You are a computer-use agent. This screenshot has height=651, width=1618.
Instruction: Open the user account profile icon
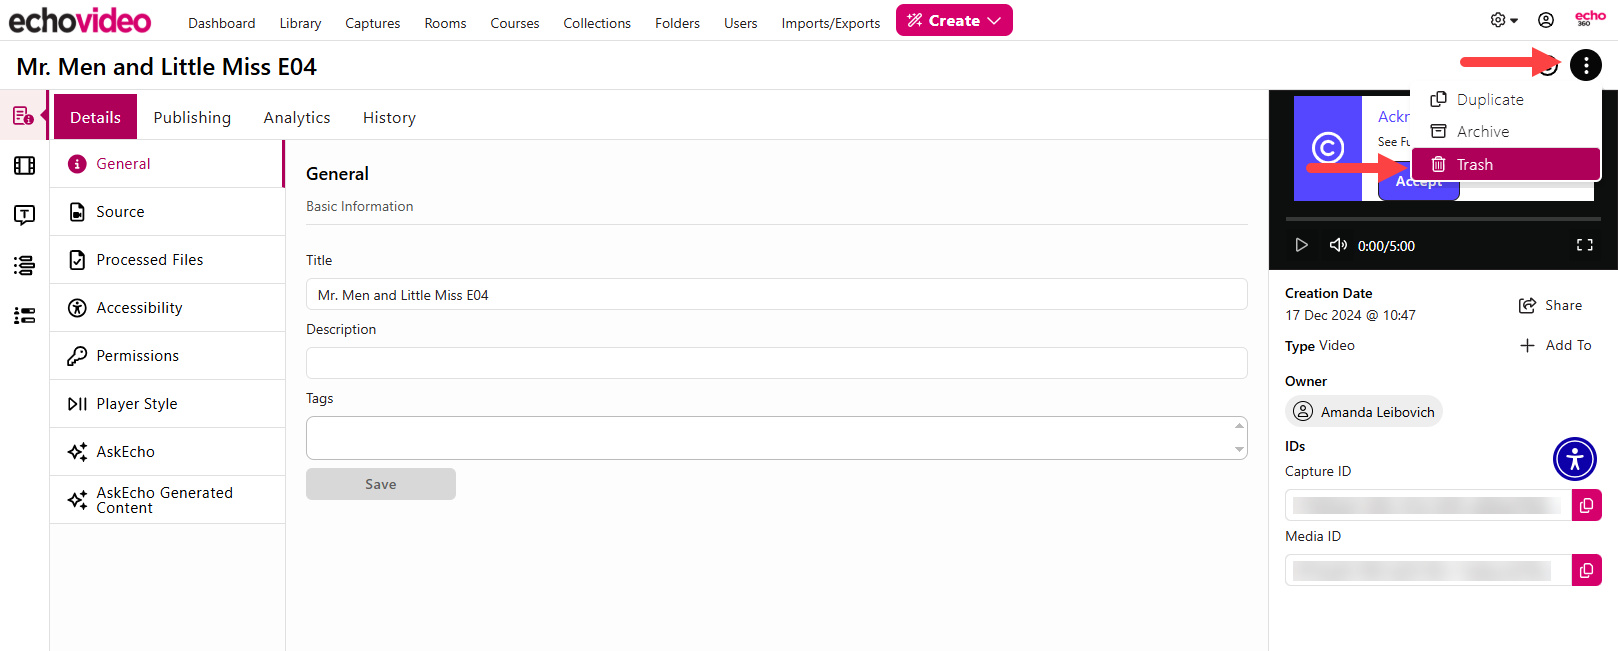tap(1546, 20)
